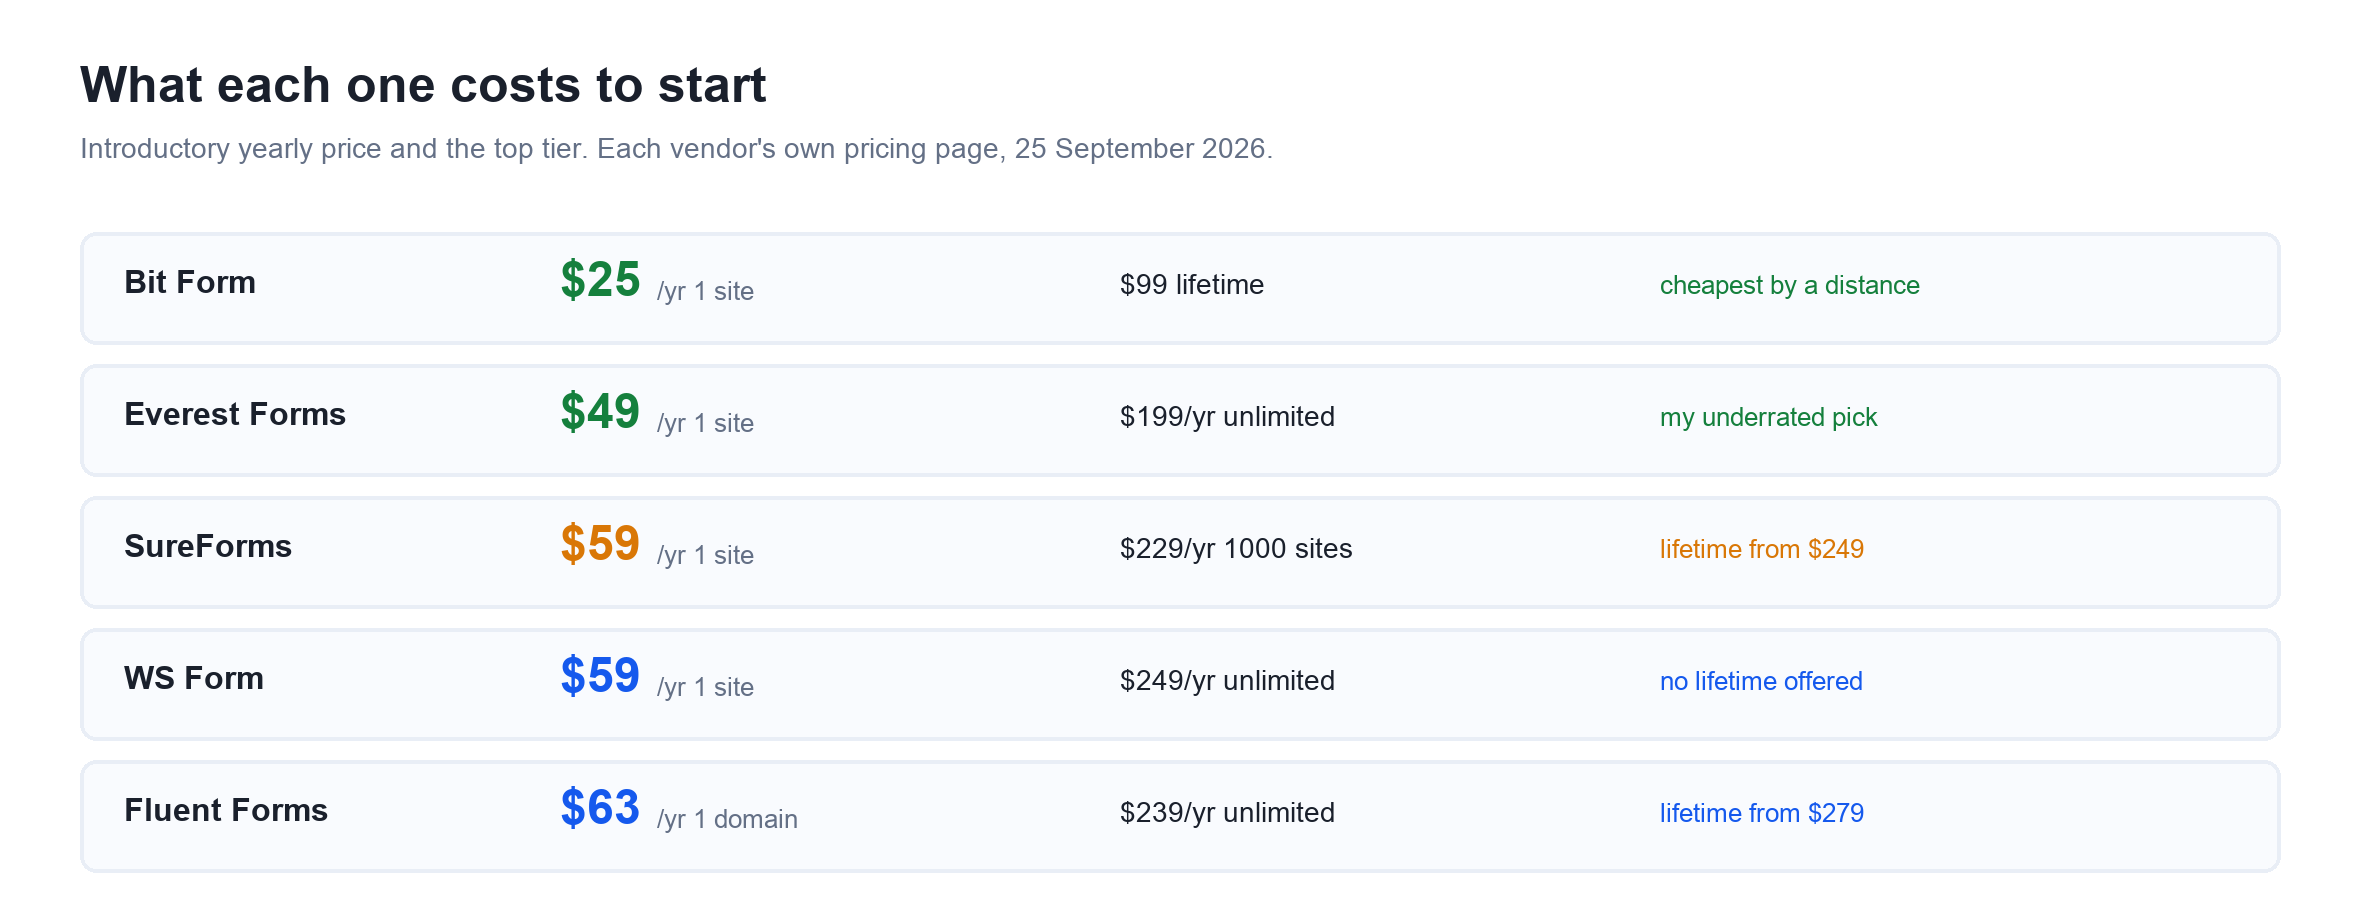2360x920 pixels.
Task: Click the heading "What each one costs to start"
Action: click(x=423, y=85)
